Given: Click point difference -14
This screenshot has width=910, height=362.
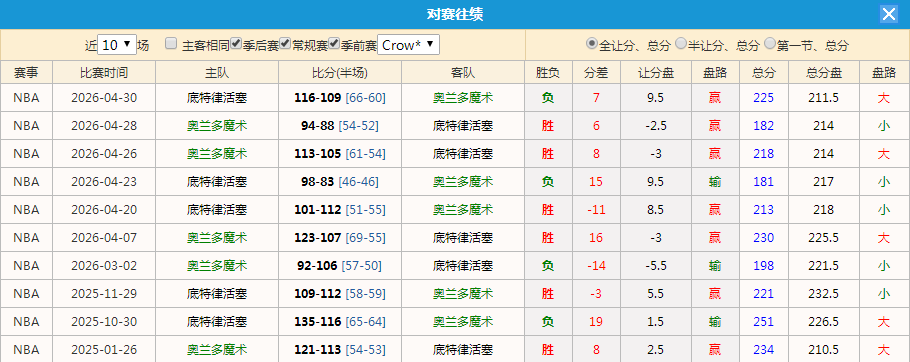Looking at the screenshot, I should 596,266.
